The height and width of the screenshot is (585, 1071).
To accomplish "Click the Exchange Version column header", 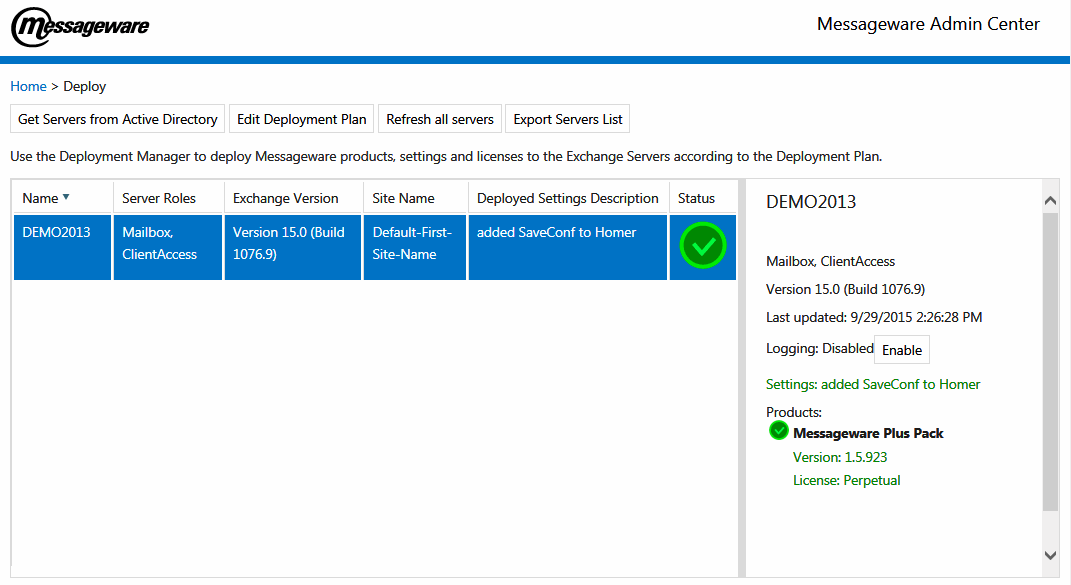I will pos(293,198).
